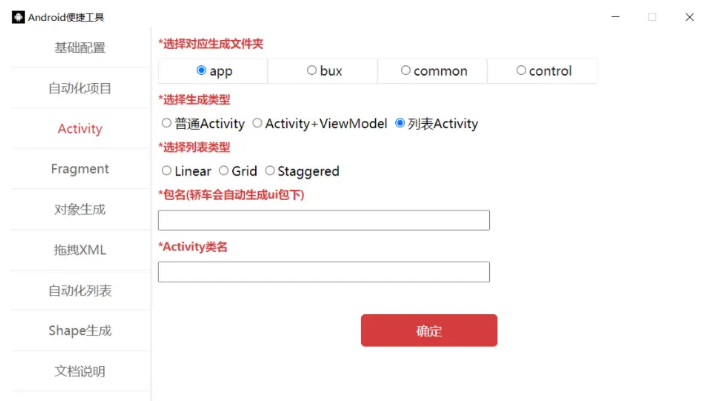703x401 pixels.
Task: Click the red 确定 button
Action: coord(429,331)
